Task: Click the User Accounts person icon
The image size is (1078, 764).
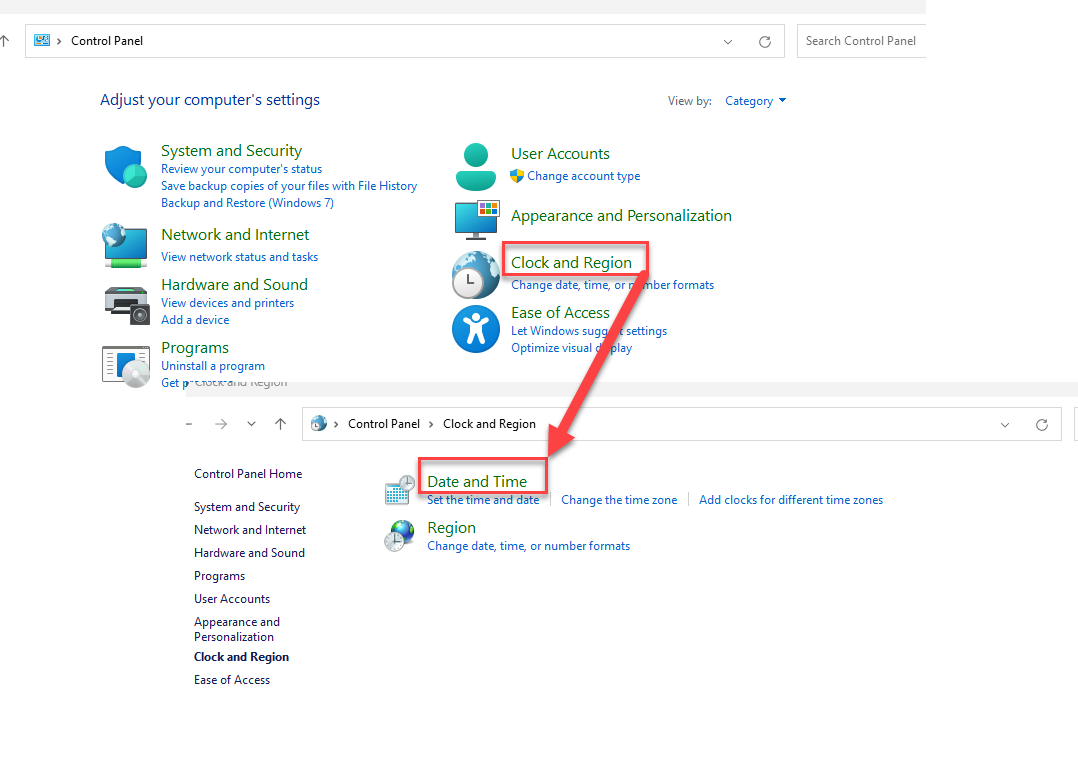Action: coord(476,166)
